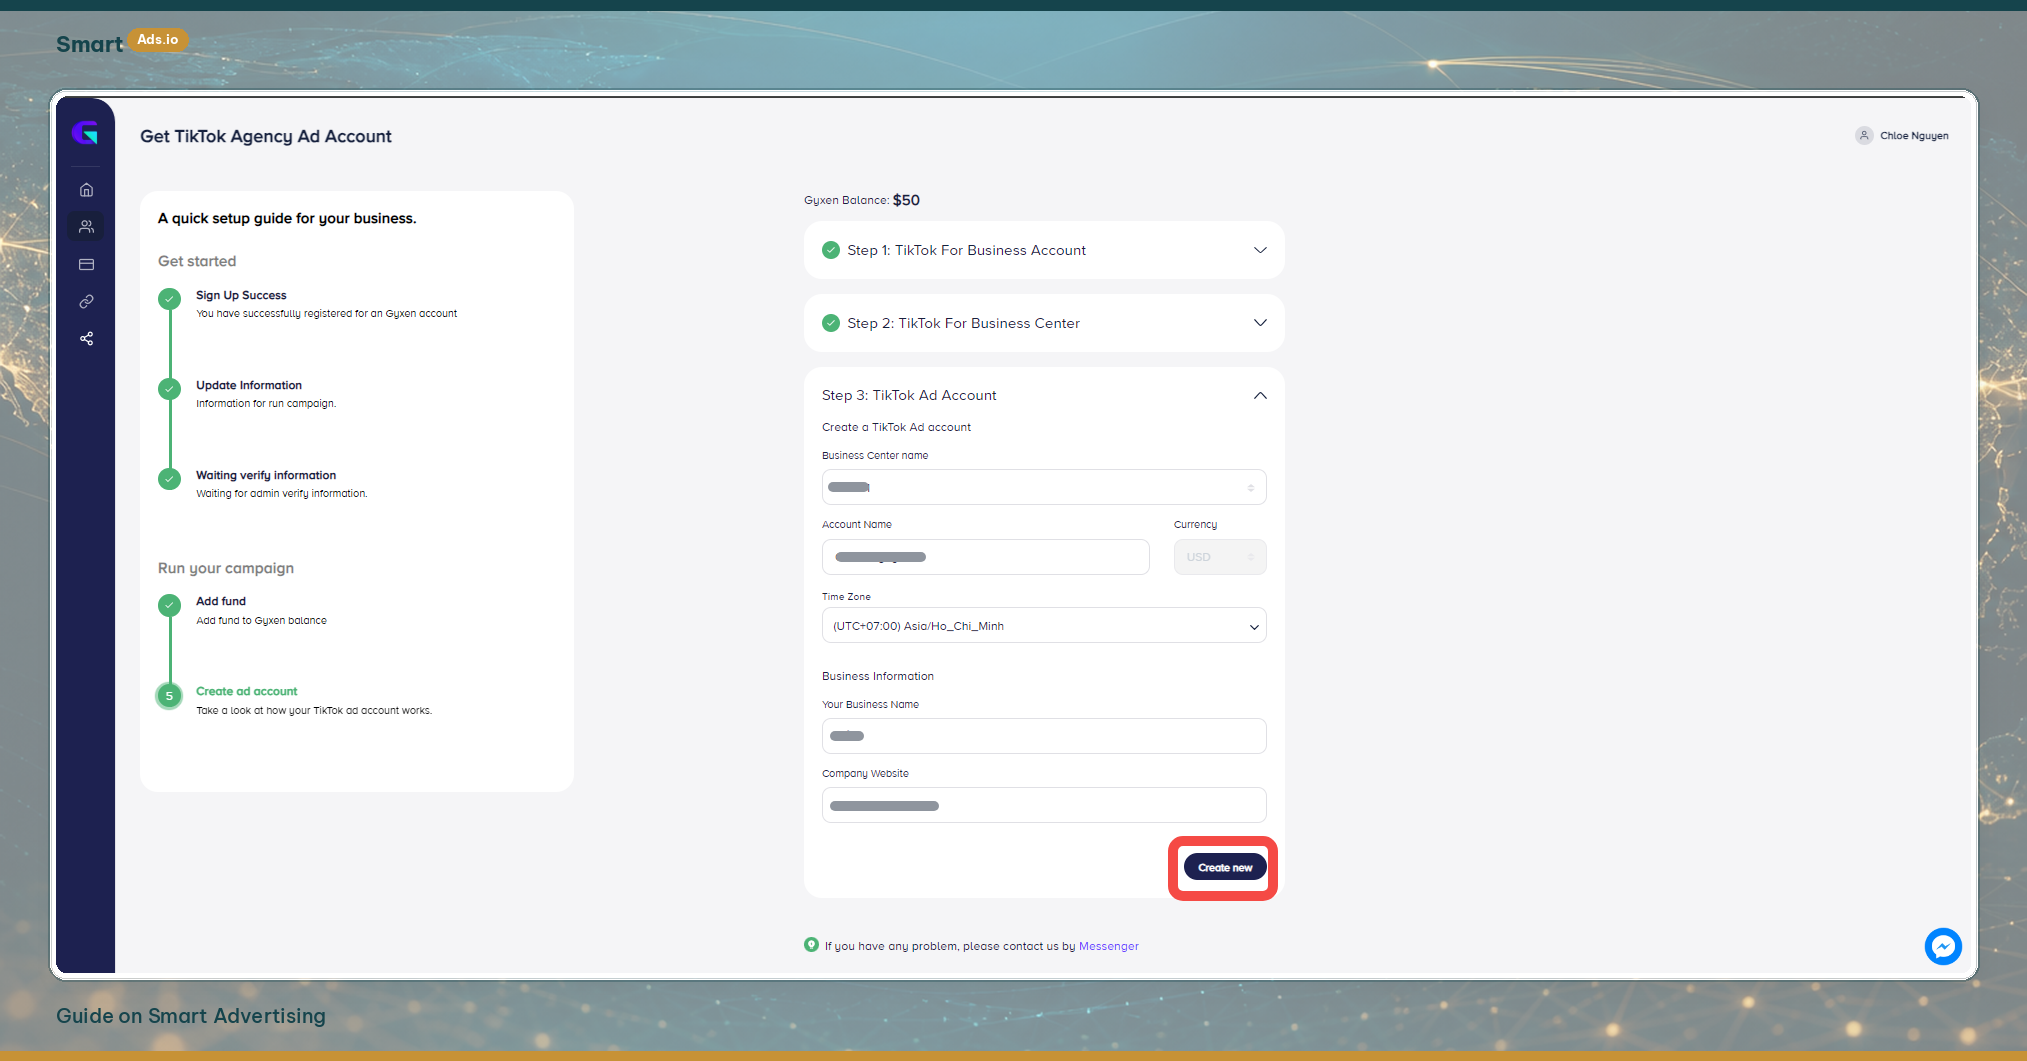Screen dimensions: 2027x1061
Task: Click the Update Information step title
Action: click(249, 386)
